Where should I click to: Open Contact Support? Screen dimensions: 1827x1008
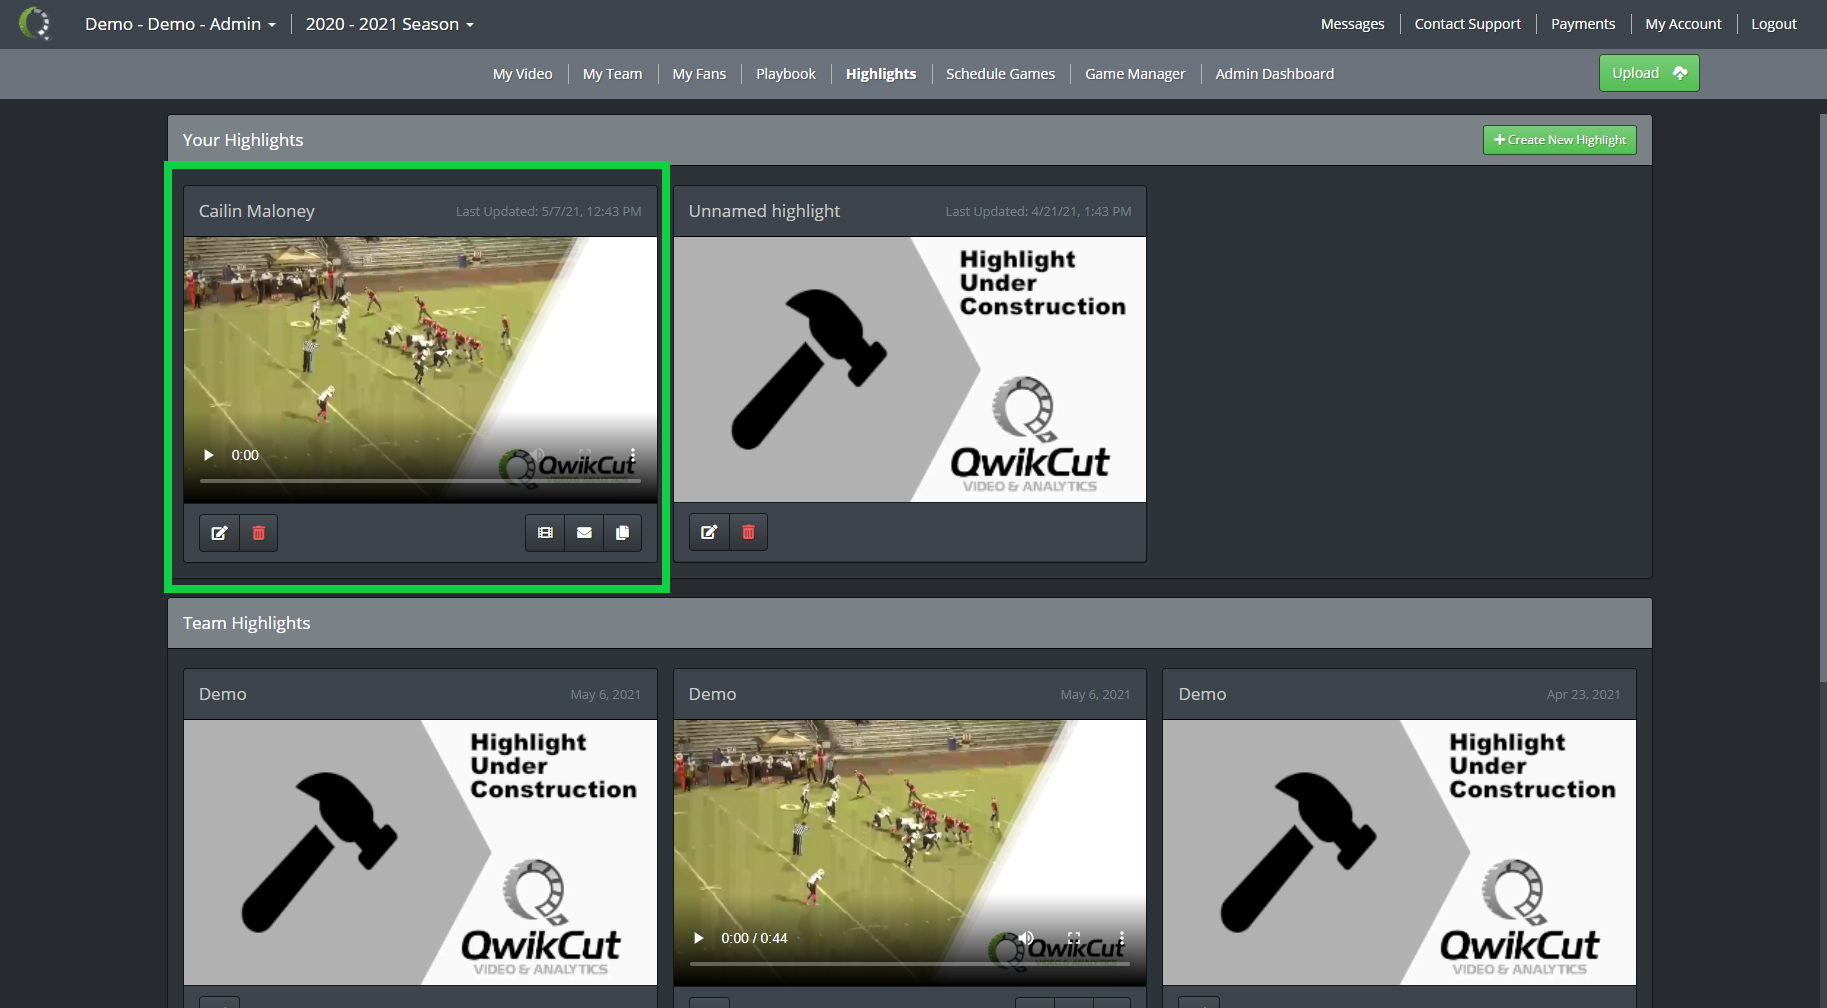1467,23
